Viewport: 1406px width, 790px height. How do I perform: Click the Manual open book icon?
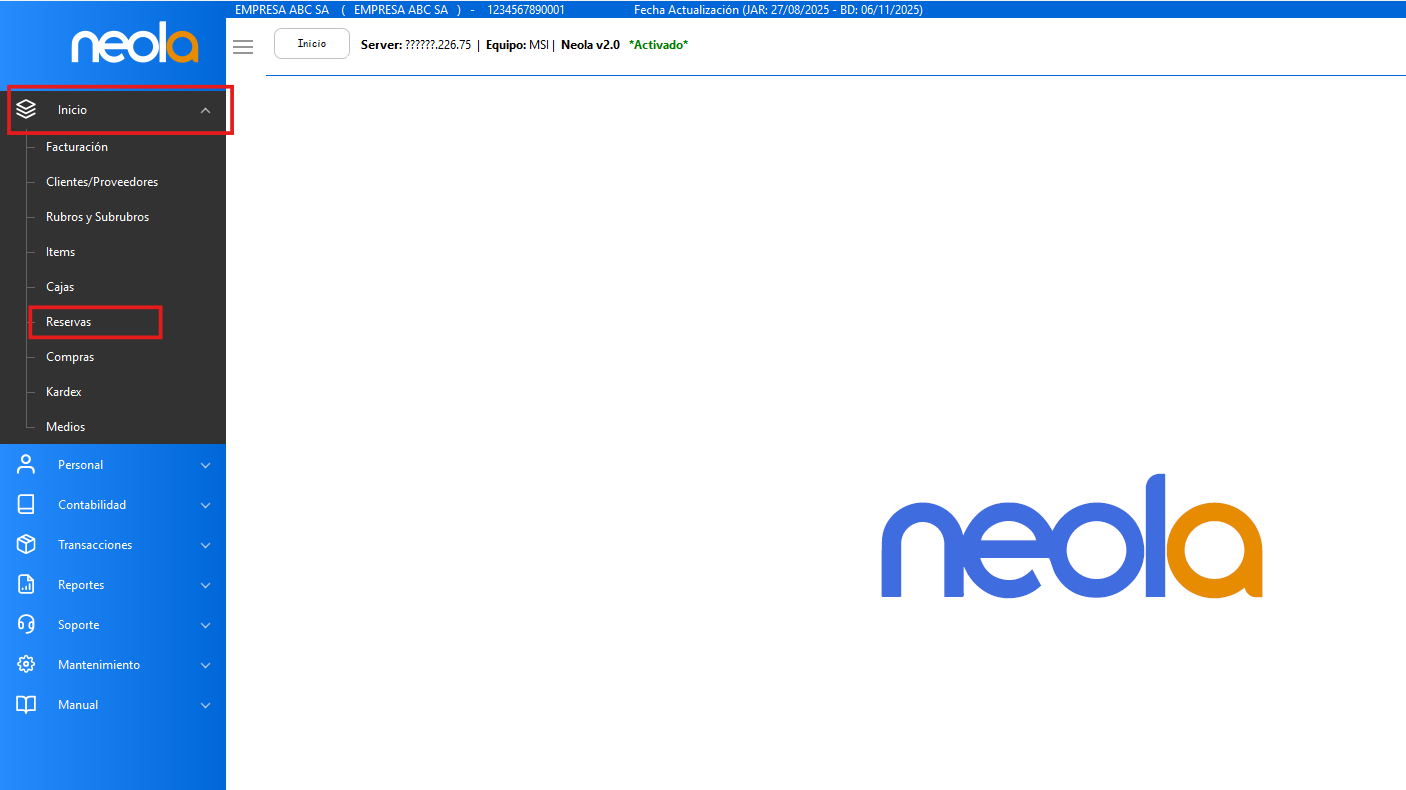(x=26, y=705)
